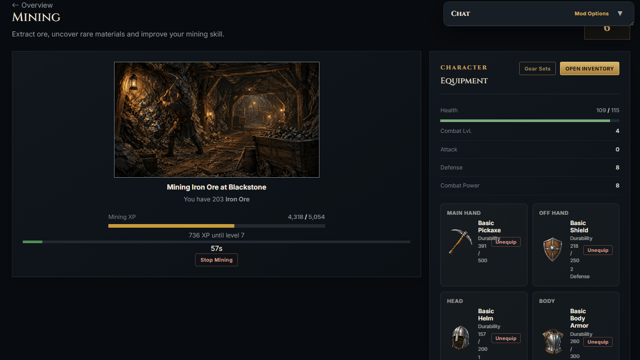Click 'You have 203 Iron Ore' text
Viewport: 640px width, 360px height.
click(216, 199)
